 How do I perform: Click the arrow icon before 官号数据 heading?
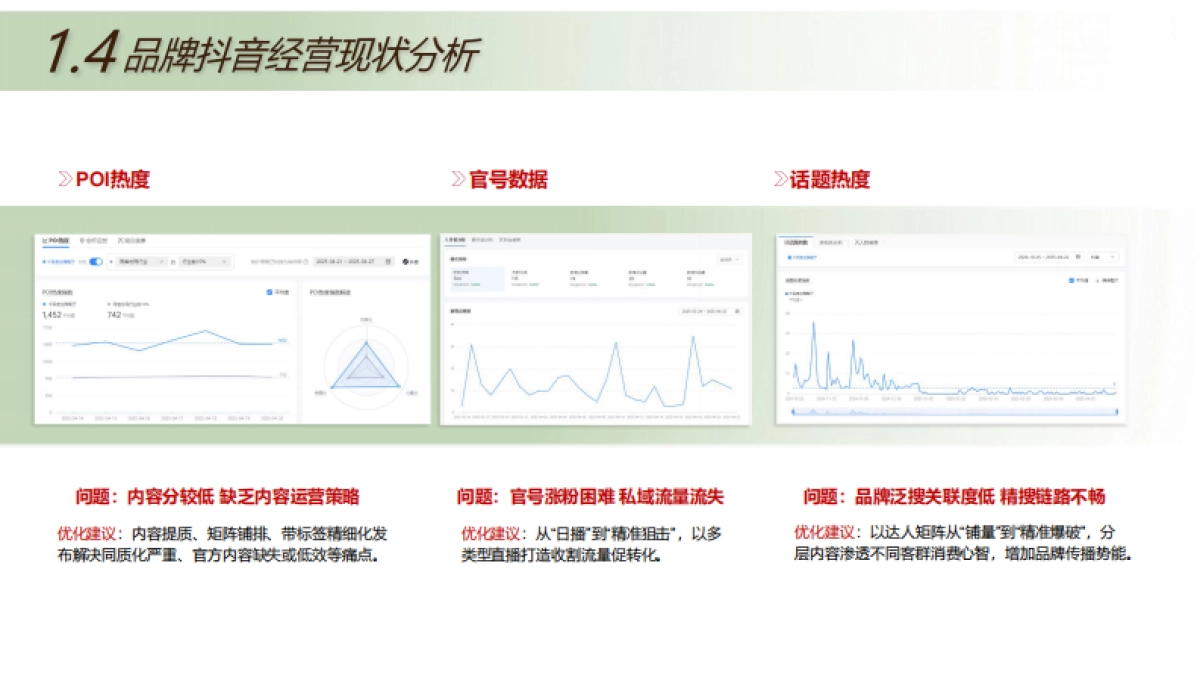459,180
